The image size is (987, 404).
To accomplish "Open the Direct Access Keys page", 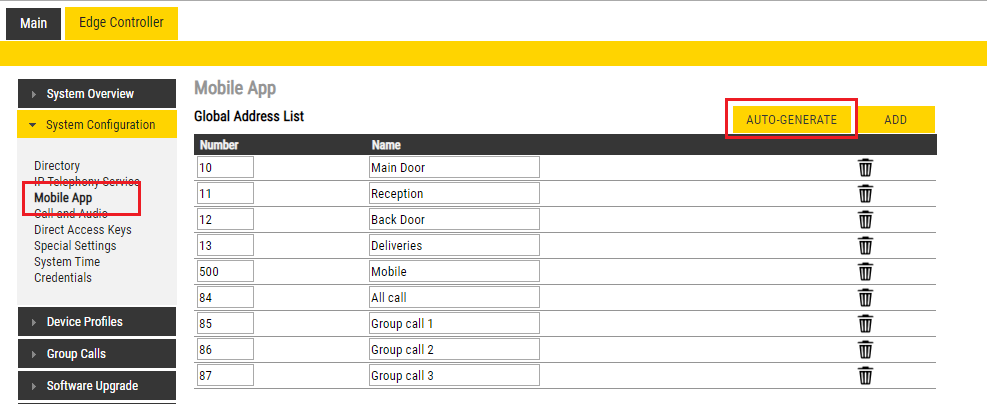I will [83, 230].
